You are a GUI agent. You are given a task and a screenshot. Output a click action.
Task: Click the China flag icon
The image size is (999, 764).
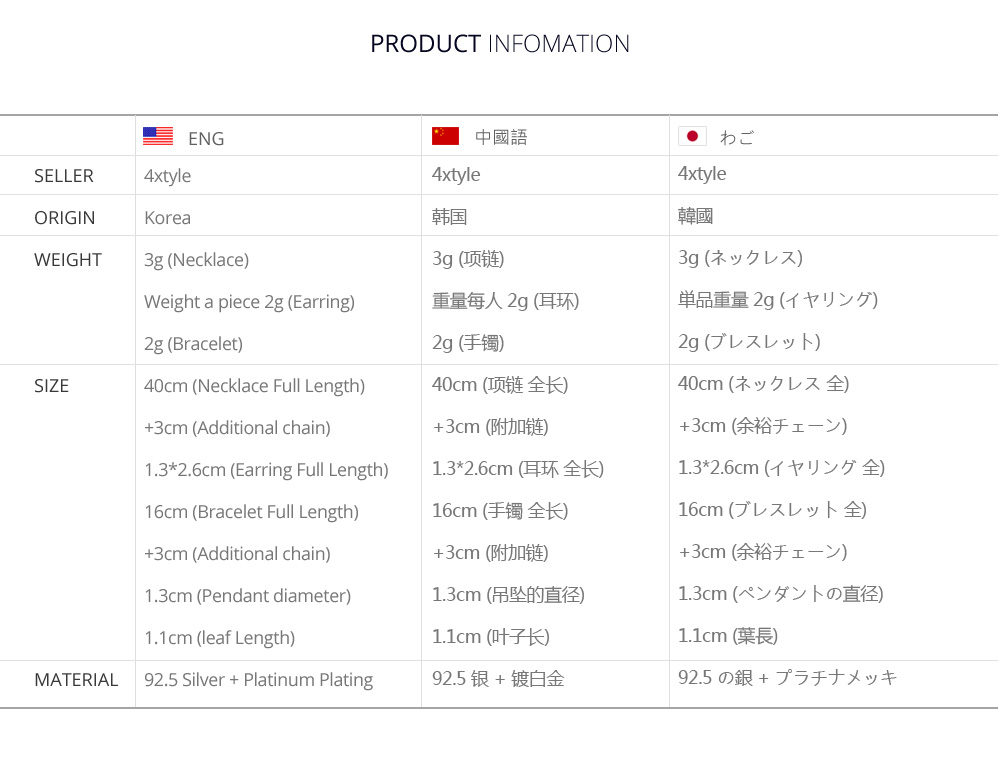(x=445, y=136)
